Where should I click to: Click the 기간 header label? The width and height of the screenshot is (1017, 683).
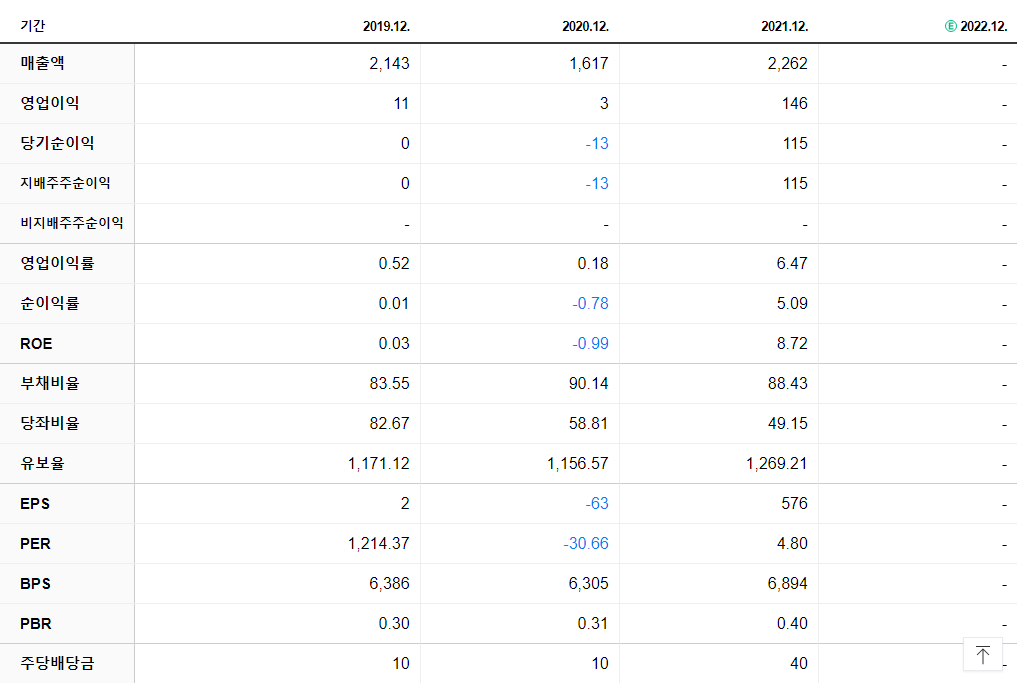(x=32, y=26)
